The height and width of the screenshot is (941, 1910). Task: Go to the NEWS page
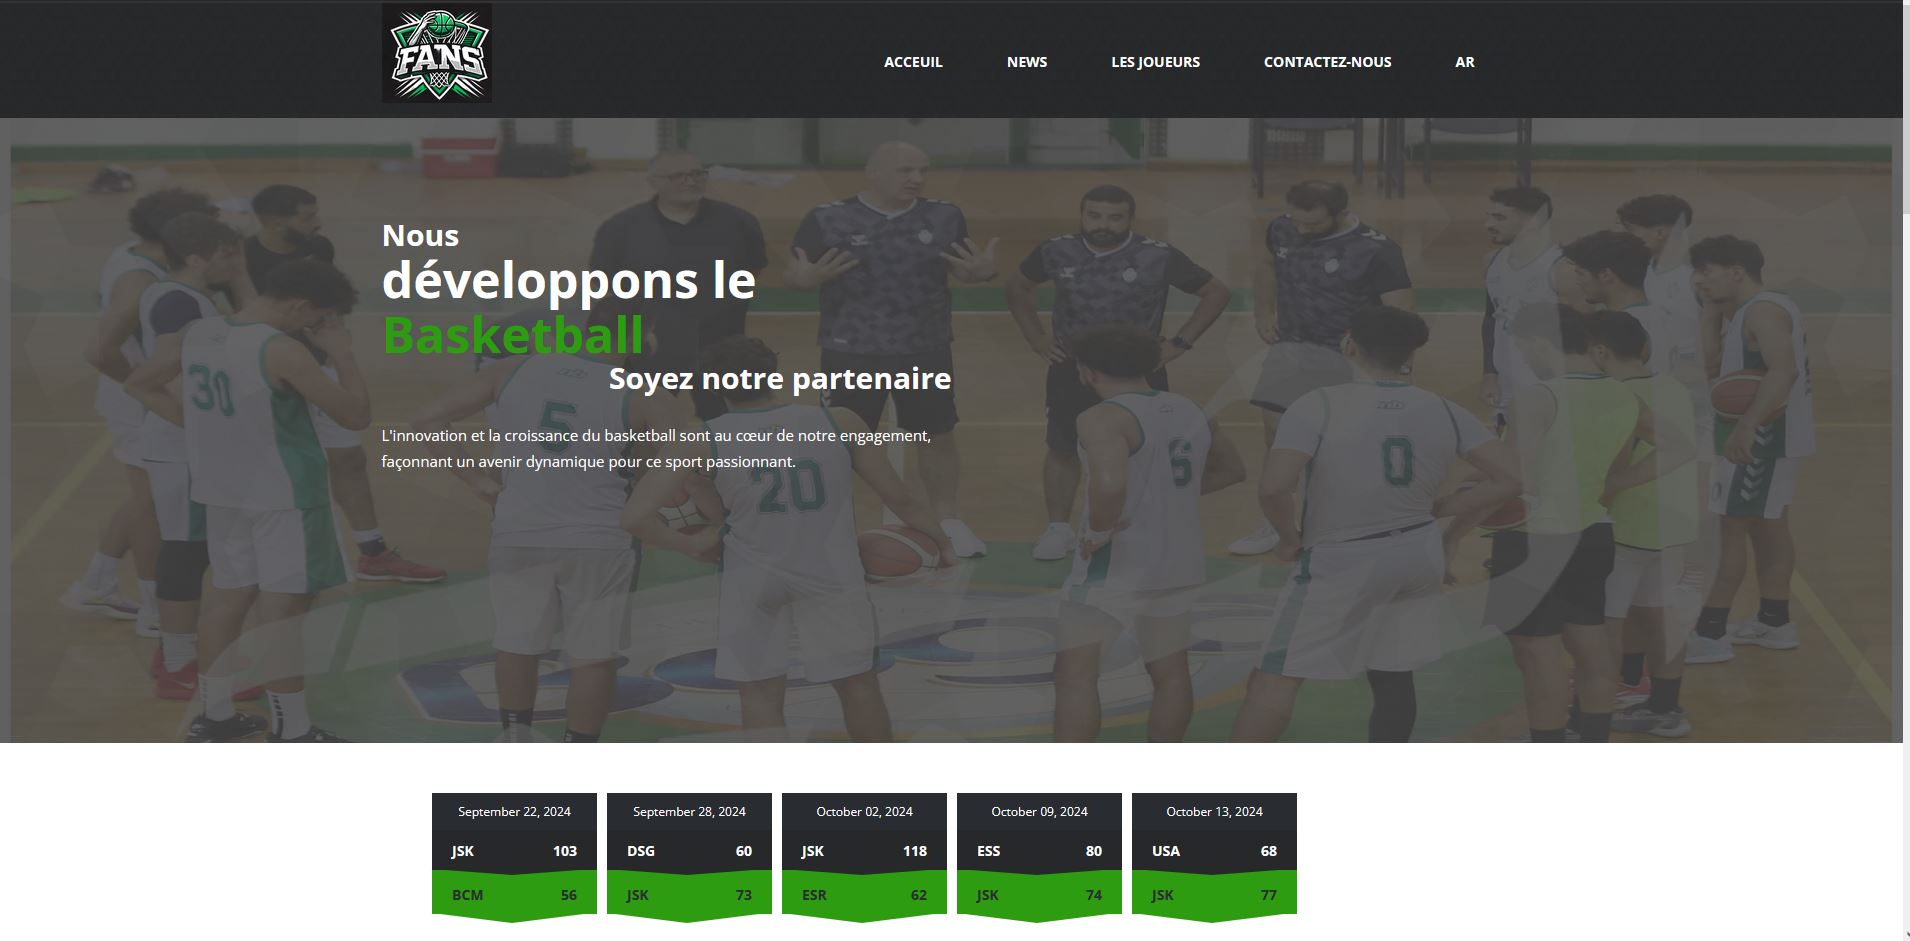1027,62
